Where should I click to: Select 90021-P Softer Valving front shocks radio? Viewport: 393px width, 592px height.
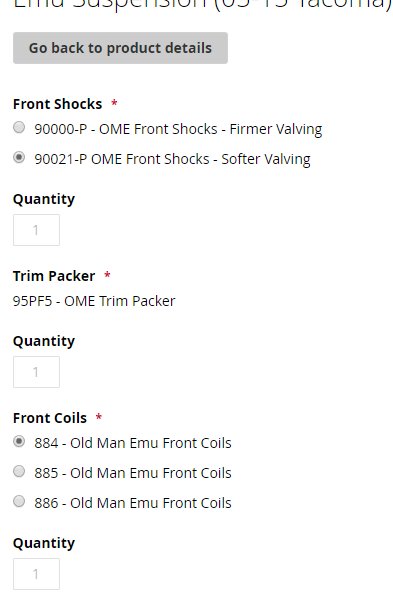coord(19,157)
